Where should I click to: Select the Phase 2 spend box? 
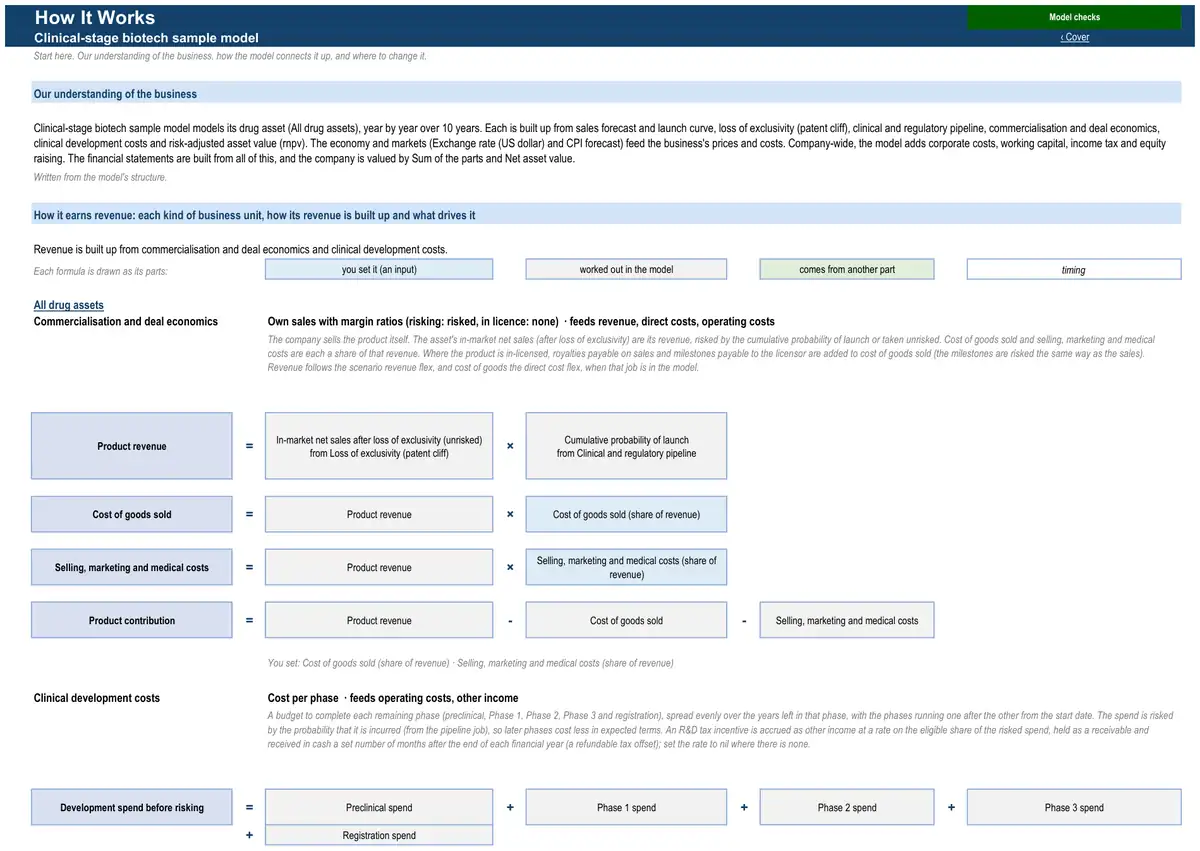point(847,807)
